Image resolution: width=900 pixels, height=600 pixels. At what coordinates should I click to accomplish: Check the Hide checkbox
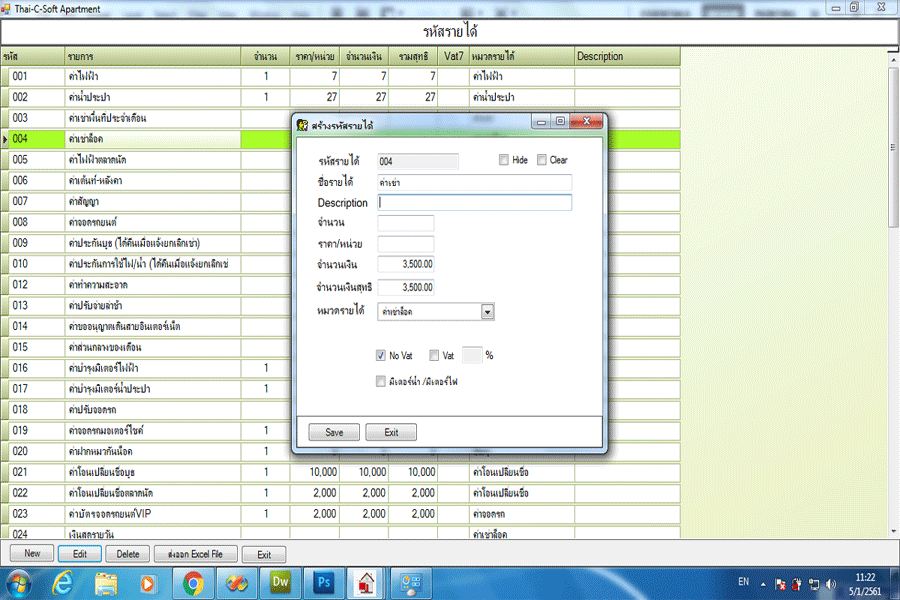[x=503, y=160]
